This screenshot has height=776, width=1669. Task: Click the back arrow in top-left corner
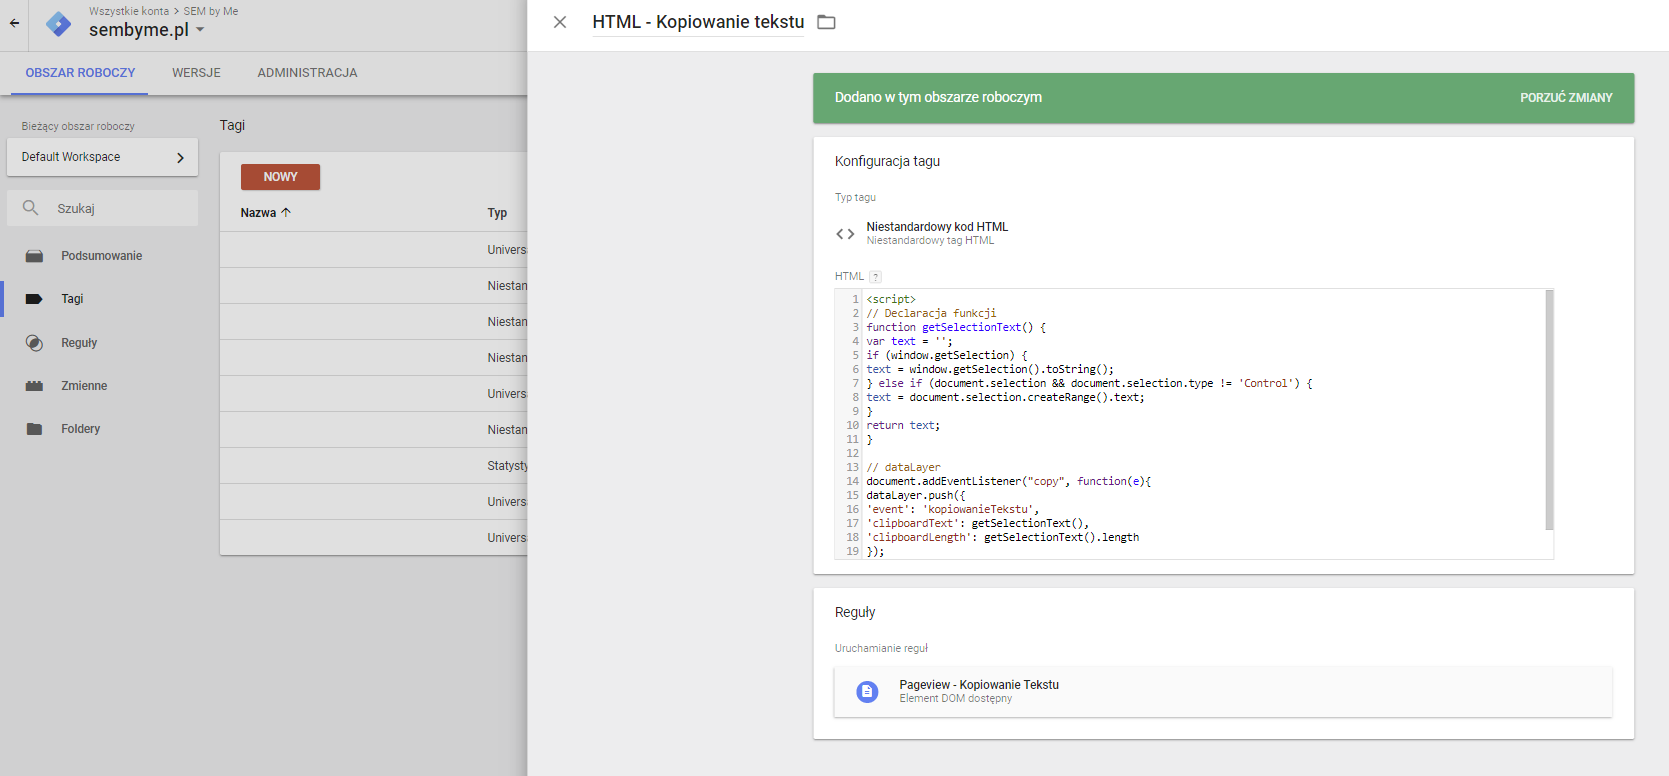(14, 23)
